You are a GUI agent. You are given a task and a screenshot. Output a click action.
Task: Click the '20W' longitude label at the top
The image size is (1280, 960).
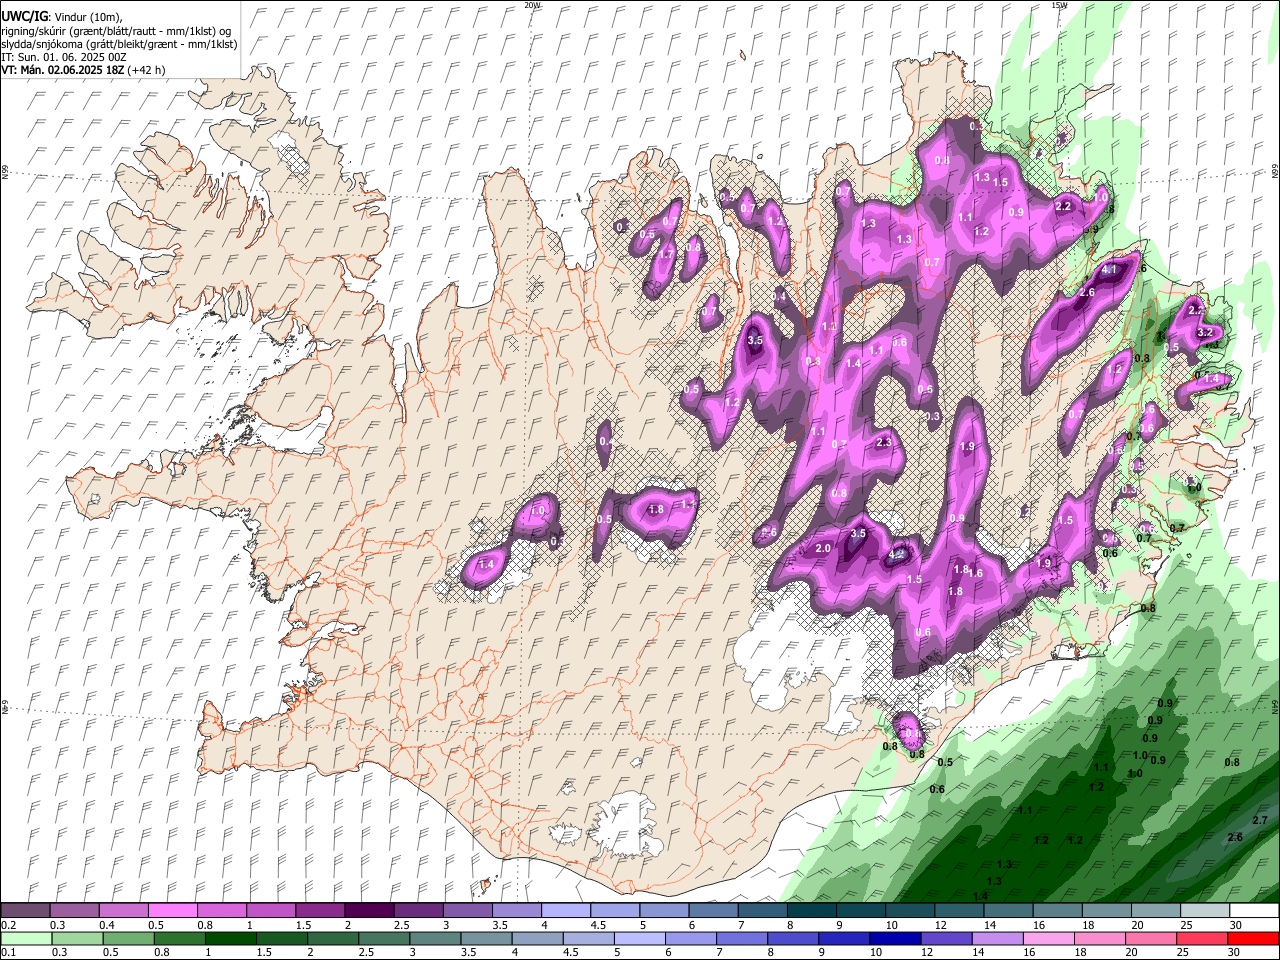pos(532,5)
